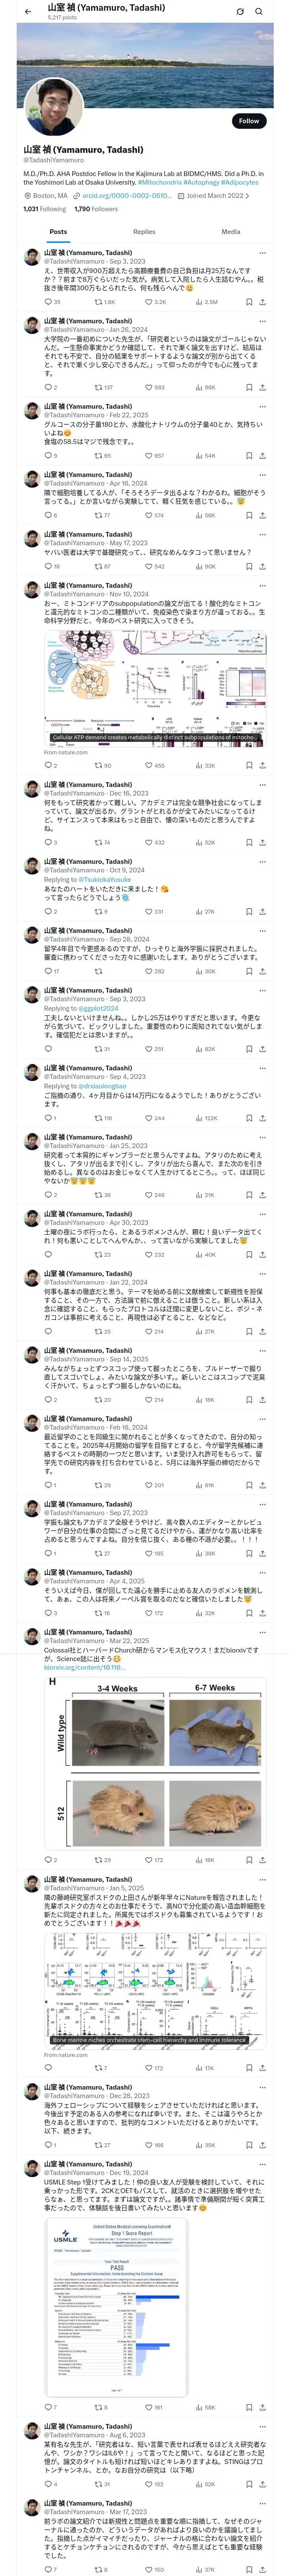The height and width of the screenshot is (2576, 290).
Task: Open more options on Nov 10, 2024 post
Action: pyautogui.click(x=262, y=585)
